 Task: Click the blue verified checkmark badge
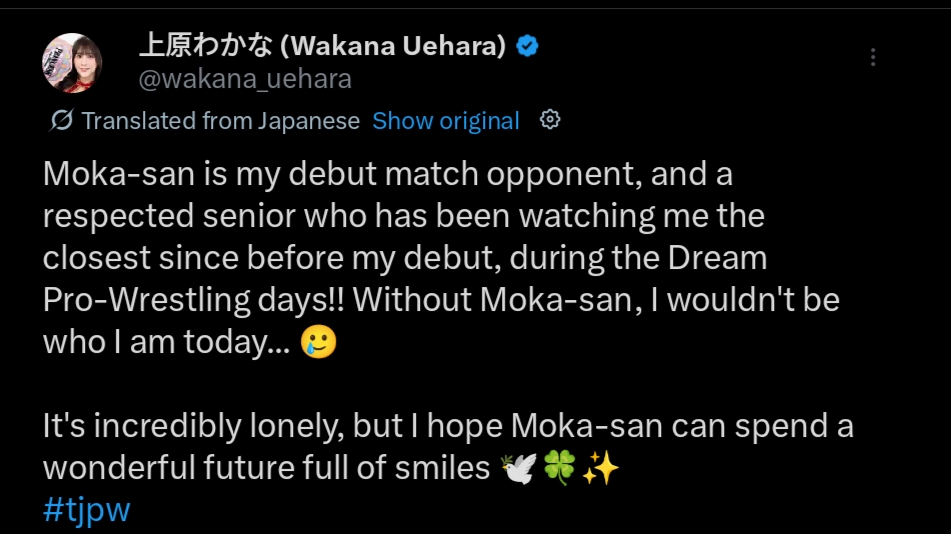[526, 46]
